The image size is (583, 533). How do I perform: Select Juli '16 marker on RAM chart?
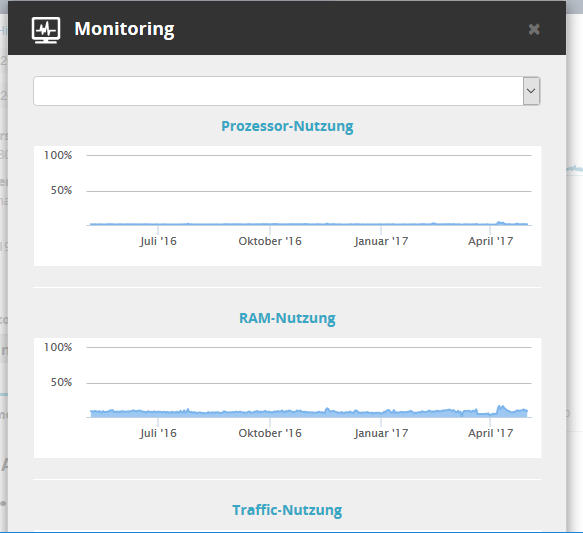pos(158,433)
